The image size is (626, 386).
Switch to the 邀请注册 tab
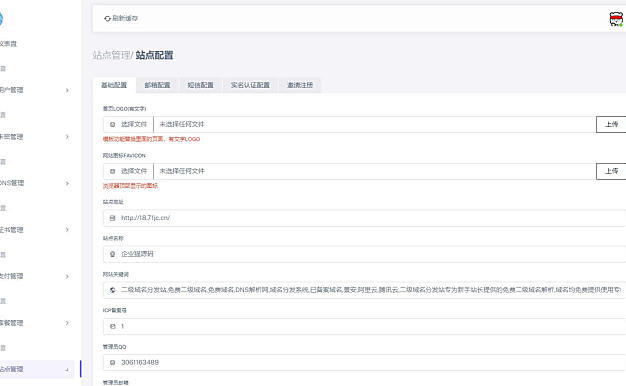coord(300,85)
